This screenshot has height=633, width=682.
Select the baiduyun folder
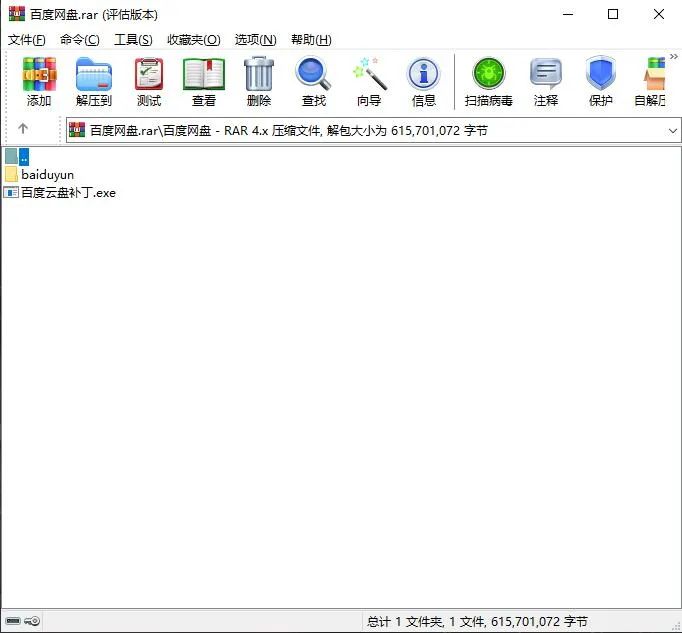pyautogui.click(x=47, y=175)
